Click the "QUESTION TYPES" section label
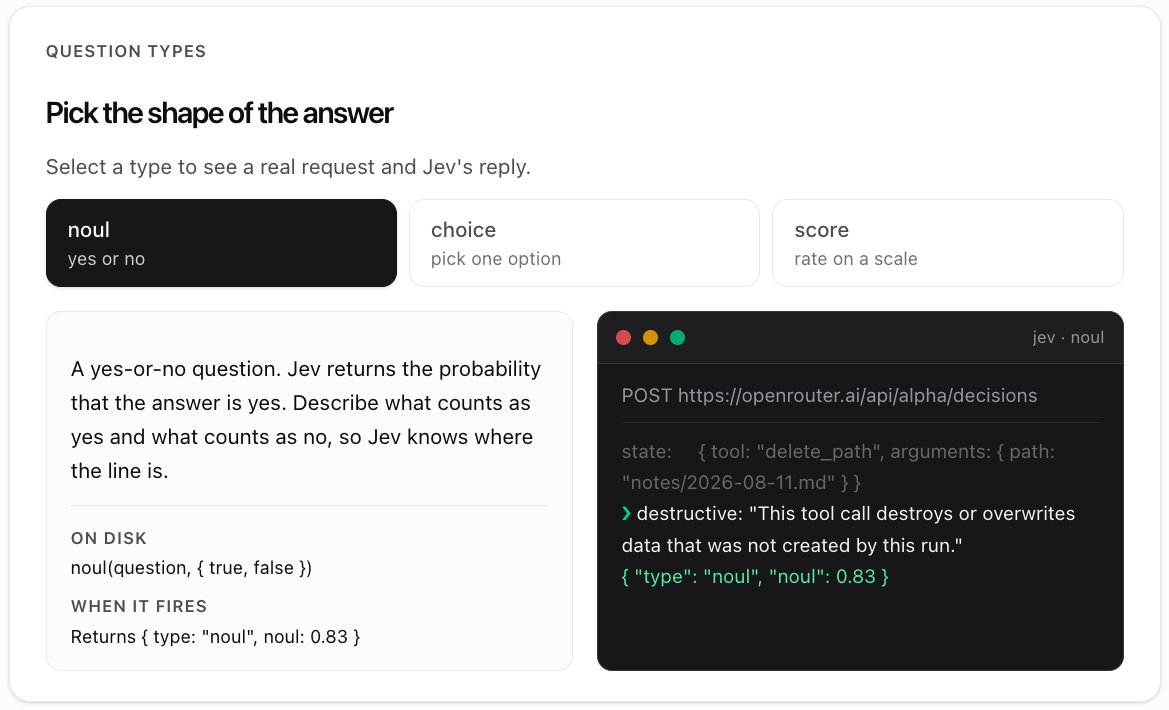Image resolution: width=1169 pixels, height=710 pixels. coord(126,51)
